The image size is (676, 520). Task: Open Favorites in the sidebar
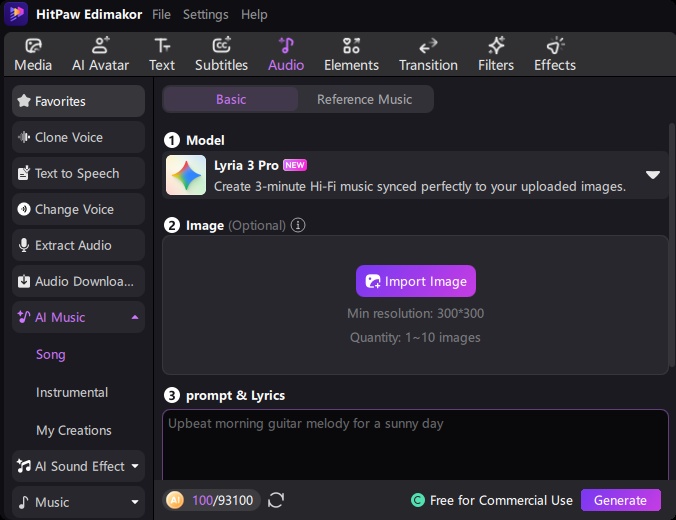pos(78,101)
